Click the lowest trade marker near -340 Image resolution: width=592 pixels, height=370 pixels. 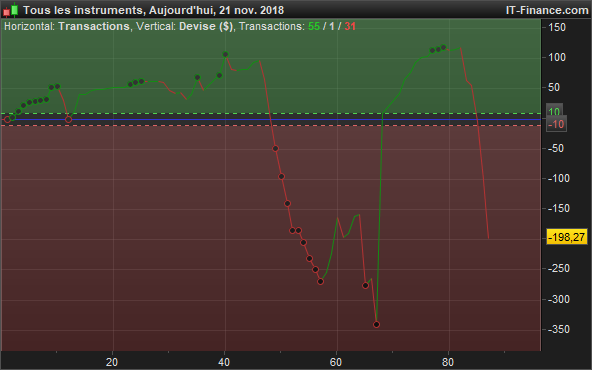coord(376,324)
